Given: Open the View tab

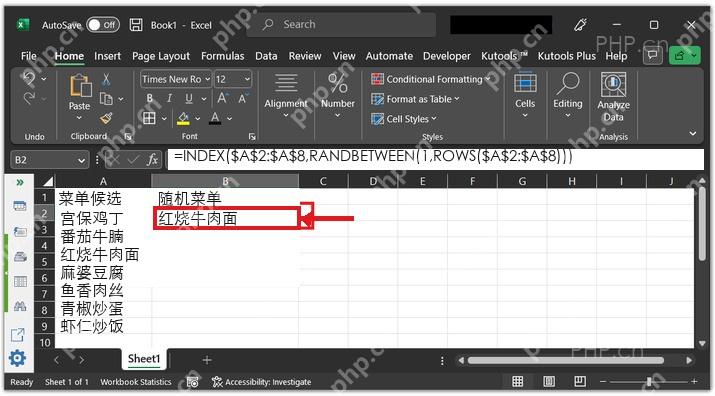Looking at the screenshot, I should 344,56.
